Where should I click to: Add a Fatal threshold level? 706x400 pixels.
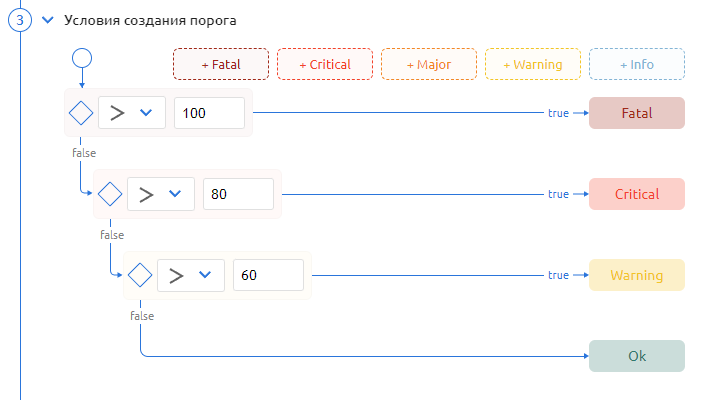click(x=221, y=64)
